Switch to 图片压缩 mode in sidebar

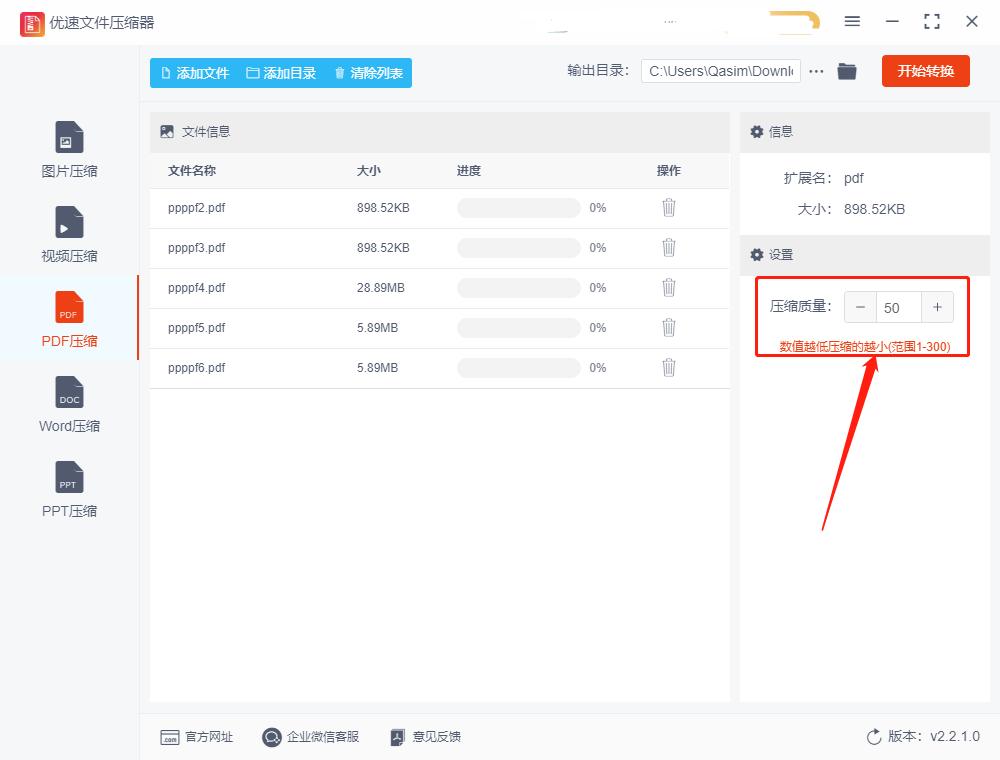(67, 150)
